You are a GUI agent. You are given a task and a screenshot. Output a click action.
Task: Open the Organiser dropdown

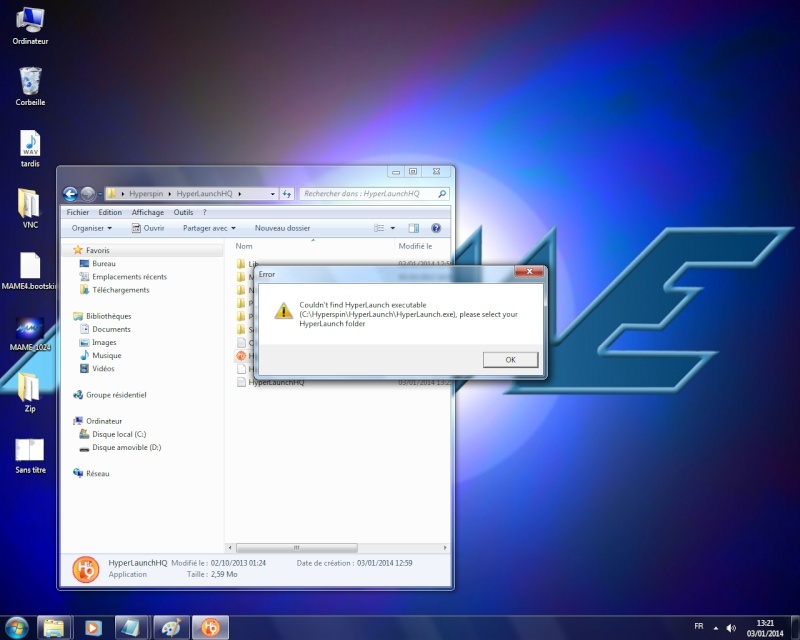(x=92, y=228)
